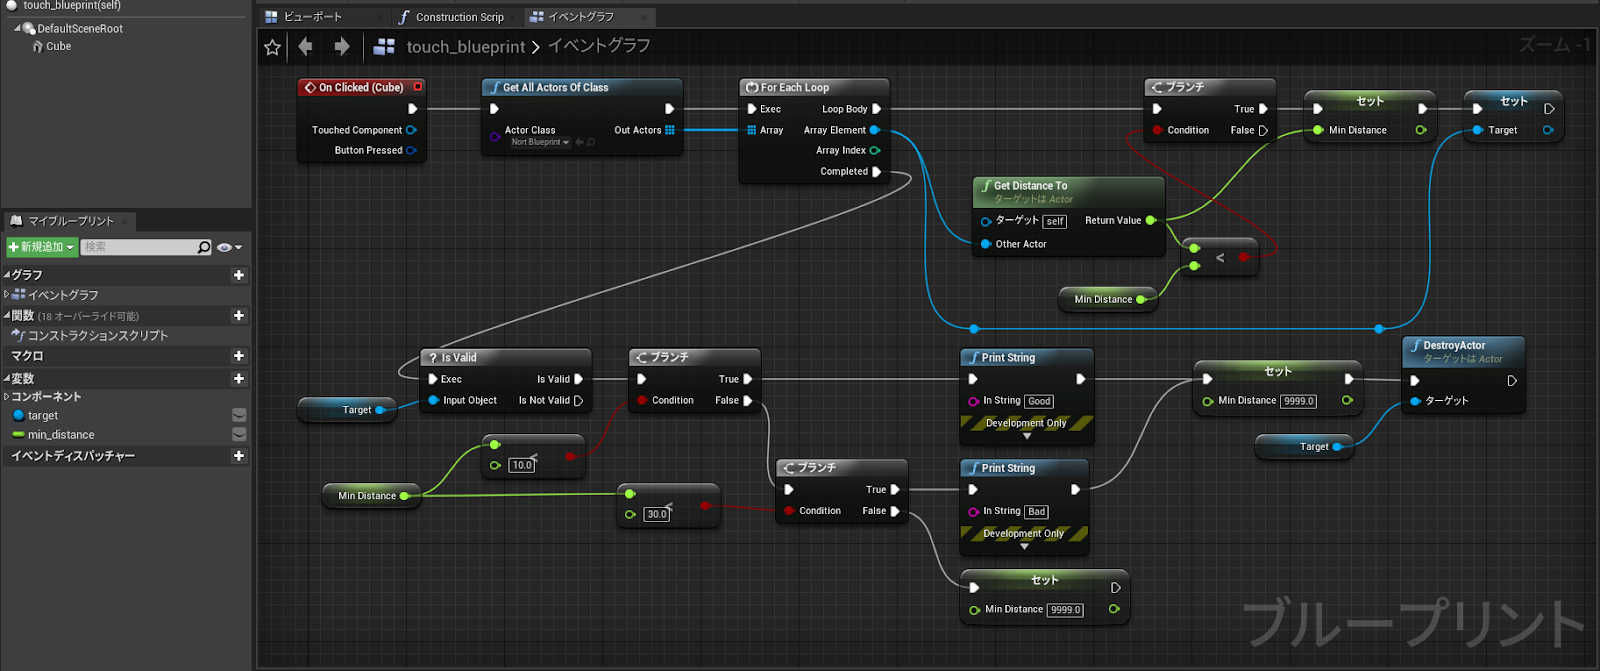Add event dispatcher with イベントディスパッチャー plus button
This screenshot has width=1600, height=671.
(x=239, y=456)
